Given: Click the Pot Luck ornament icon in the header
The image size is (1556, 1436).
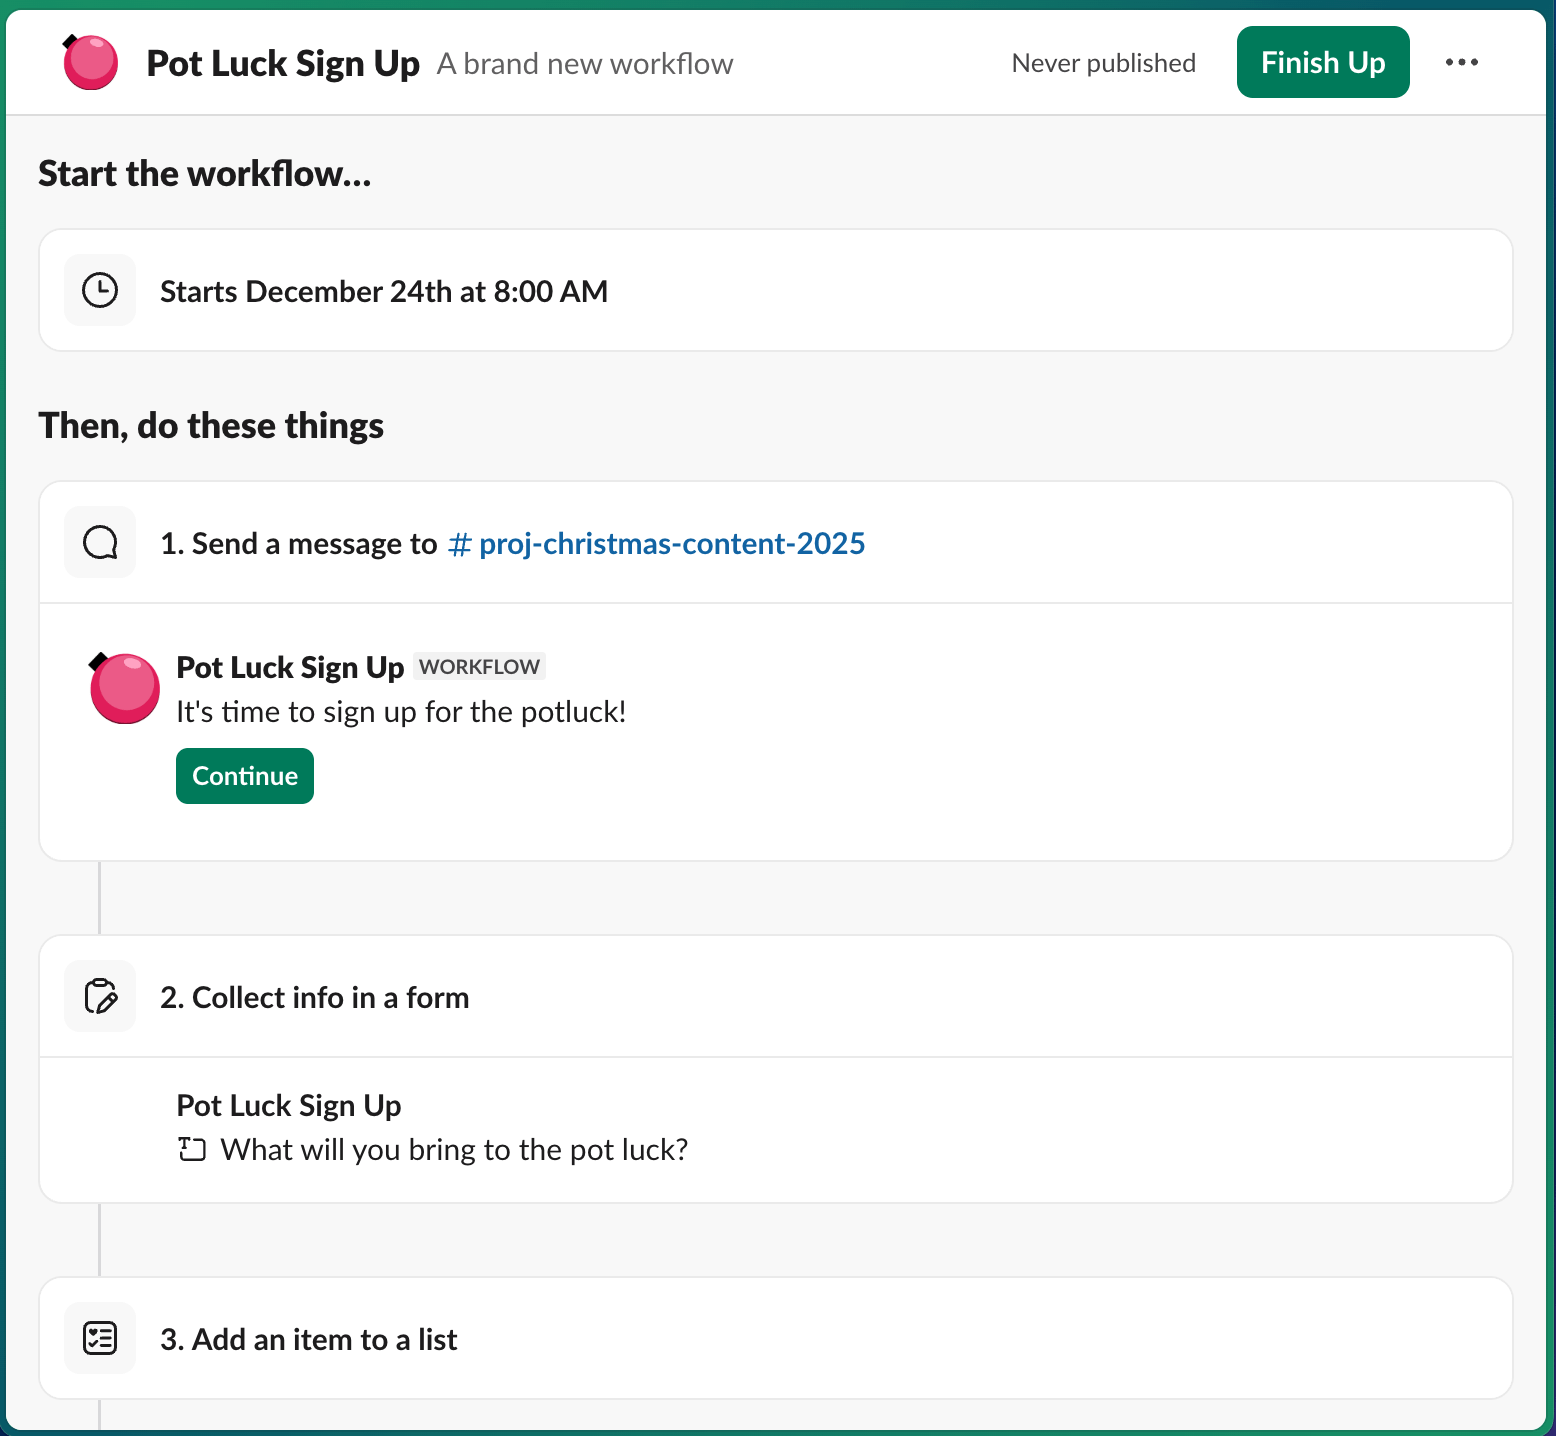Looking at the screenshot, I should click(x=90, y=62).
